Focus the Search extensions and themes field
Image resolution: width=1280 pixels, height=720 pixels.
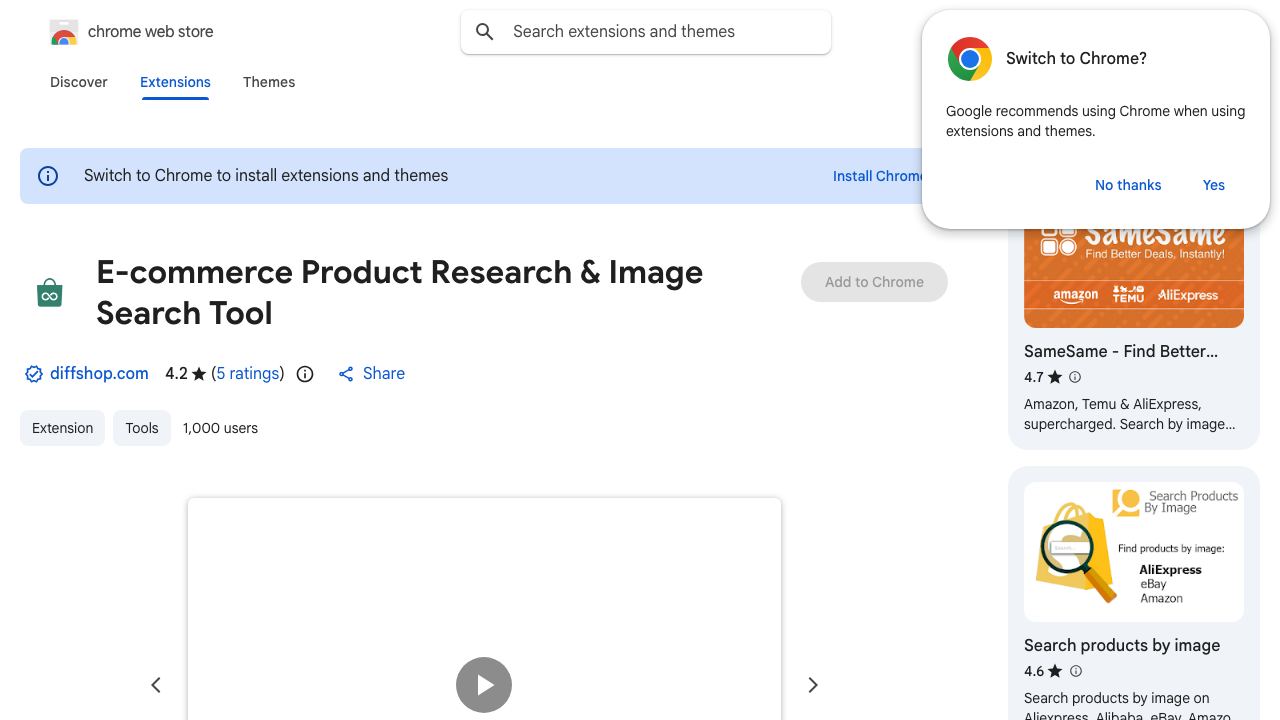[x=646, y=32]
